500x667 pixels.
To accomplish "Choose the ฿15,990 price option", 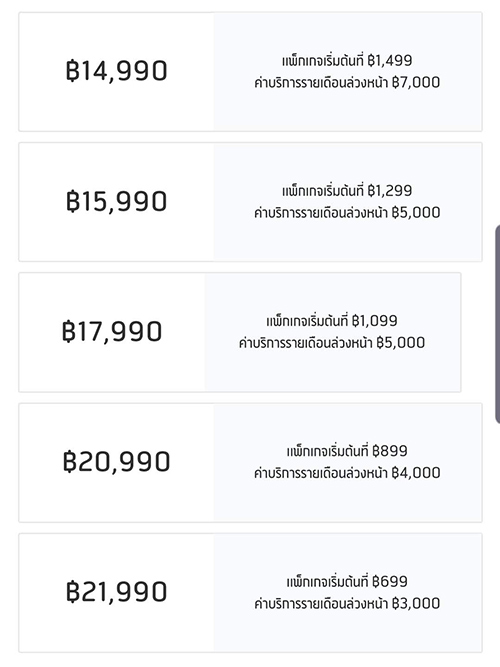I will [x=250, y=202].
